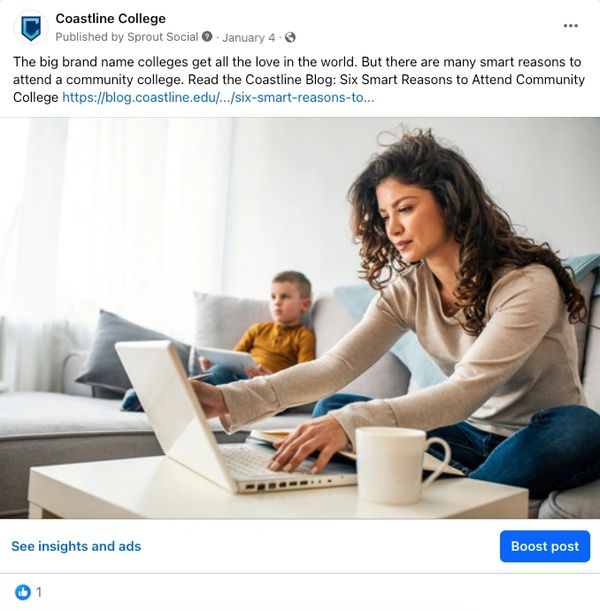The image size is (600, 611).
Task: Open the January 4 post timestamp
Action: [249, 37]
